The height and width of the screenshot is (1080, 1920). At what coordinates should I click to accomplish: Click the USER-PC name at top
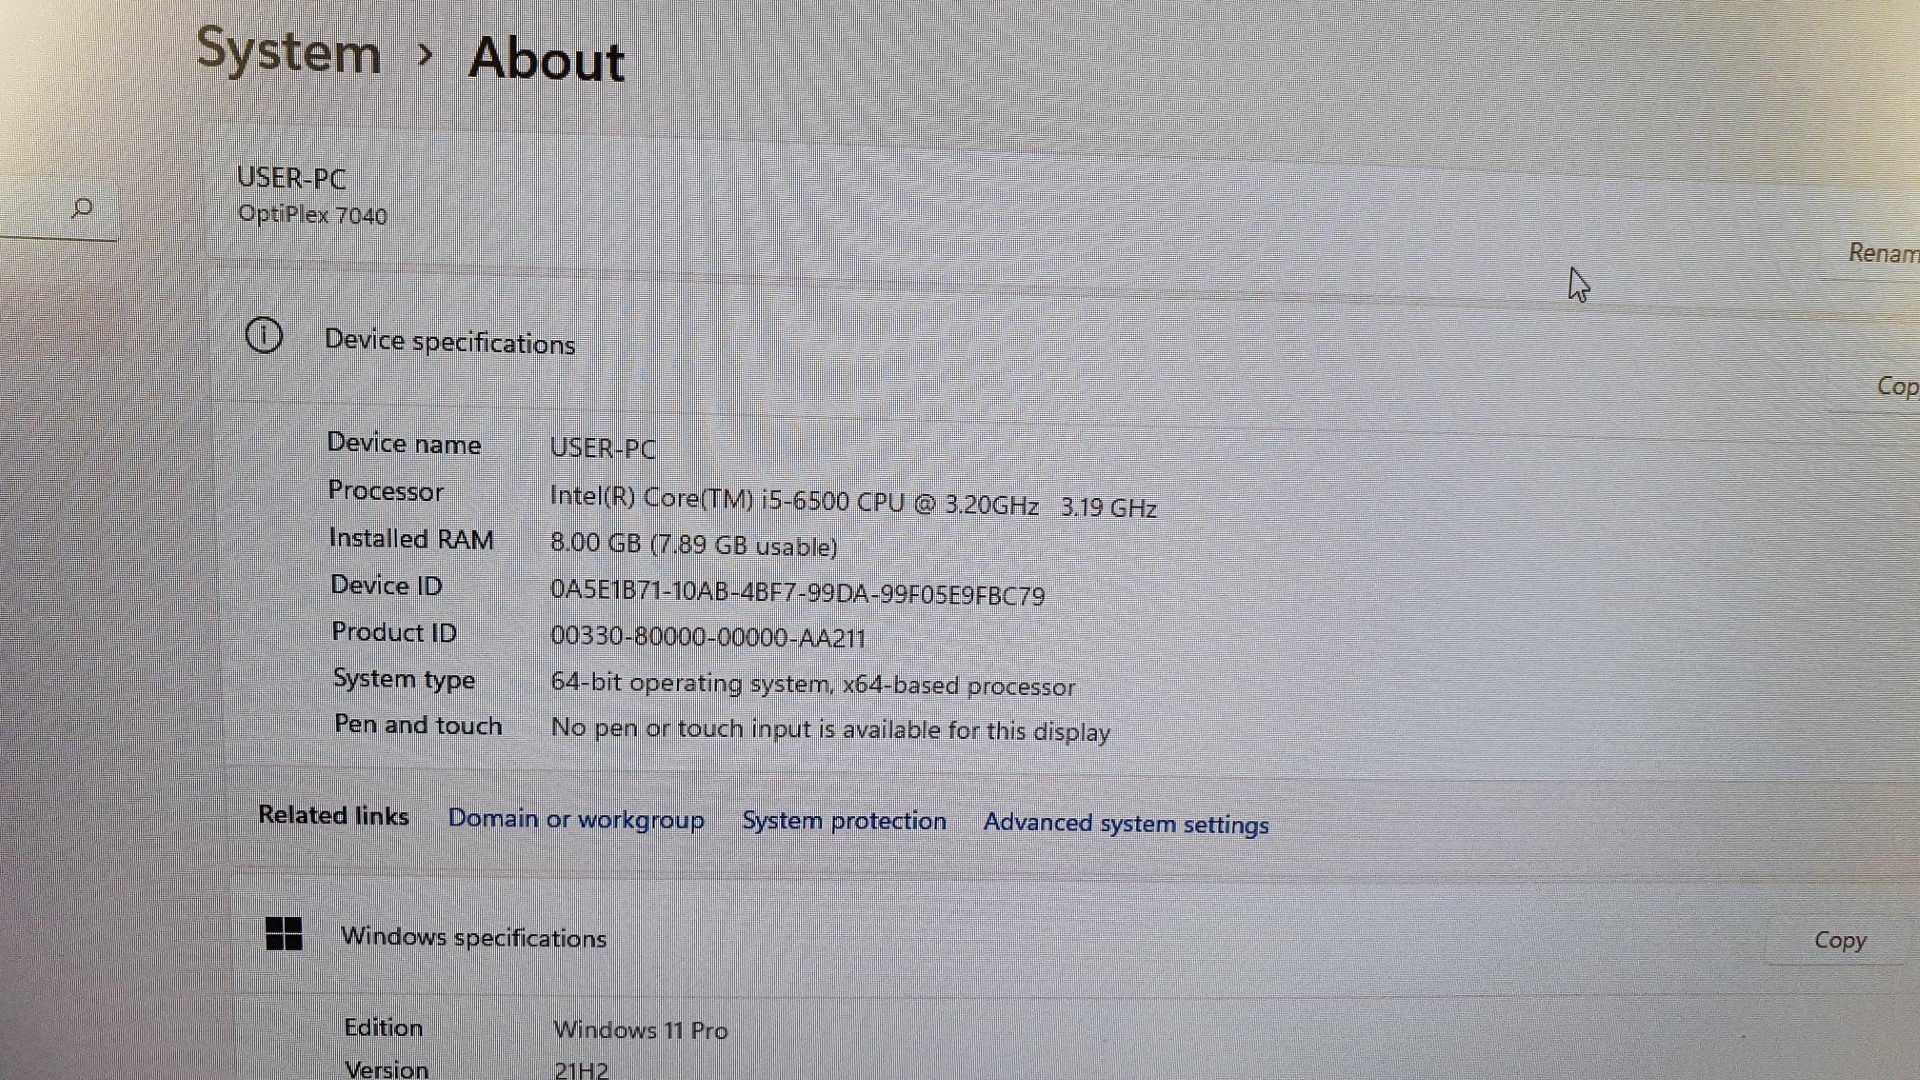tap(291, 179)
